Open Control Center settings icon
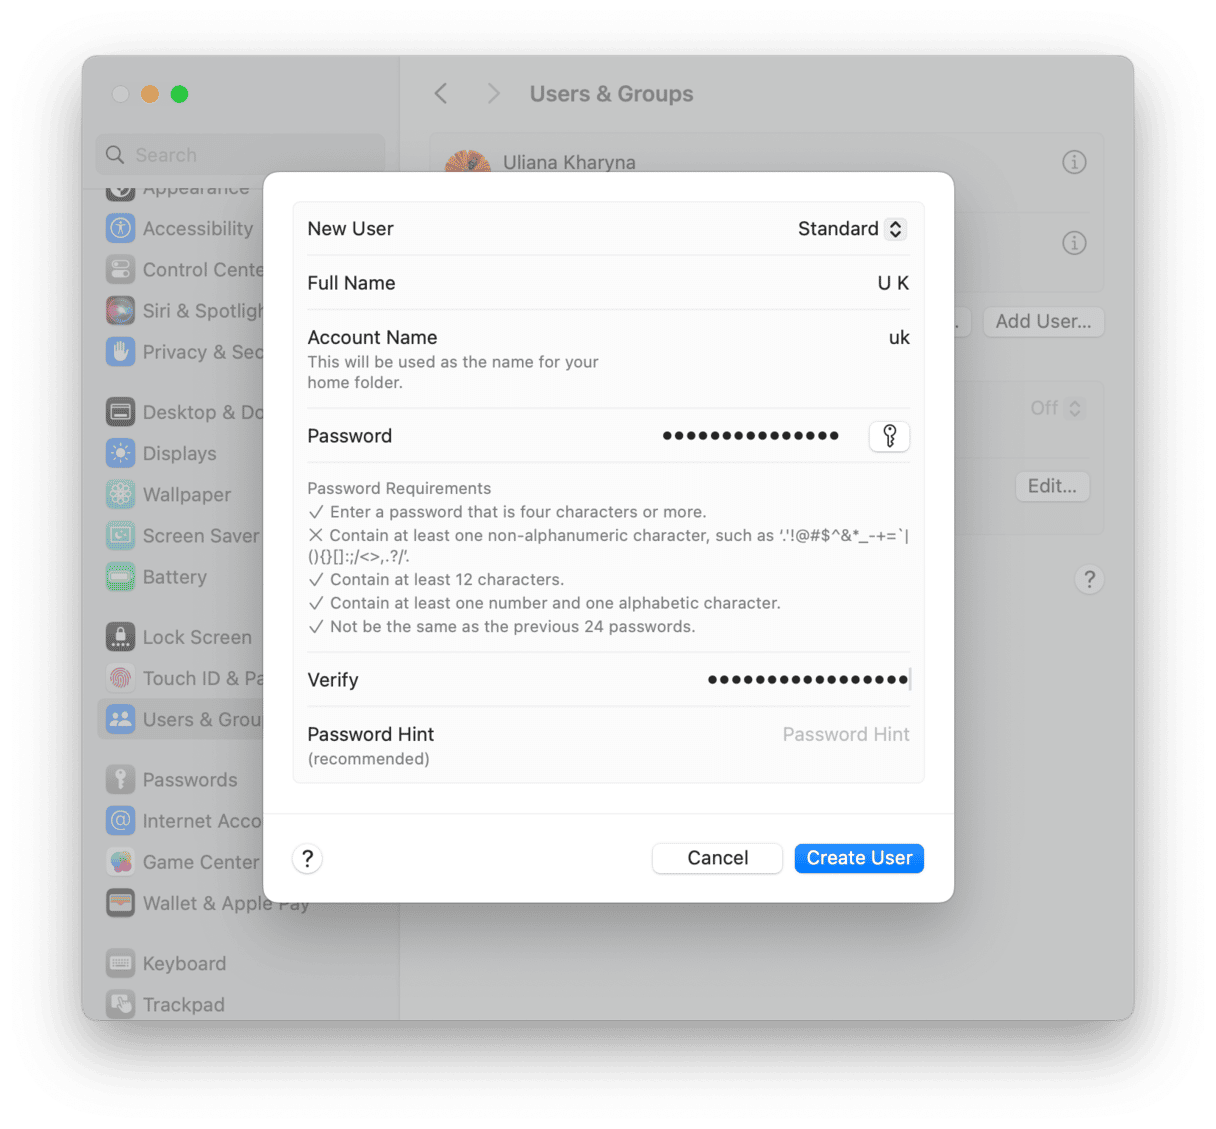This screenshot has width=1216, height=1129. tap(120, 269)
